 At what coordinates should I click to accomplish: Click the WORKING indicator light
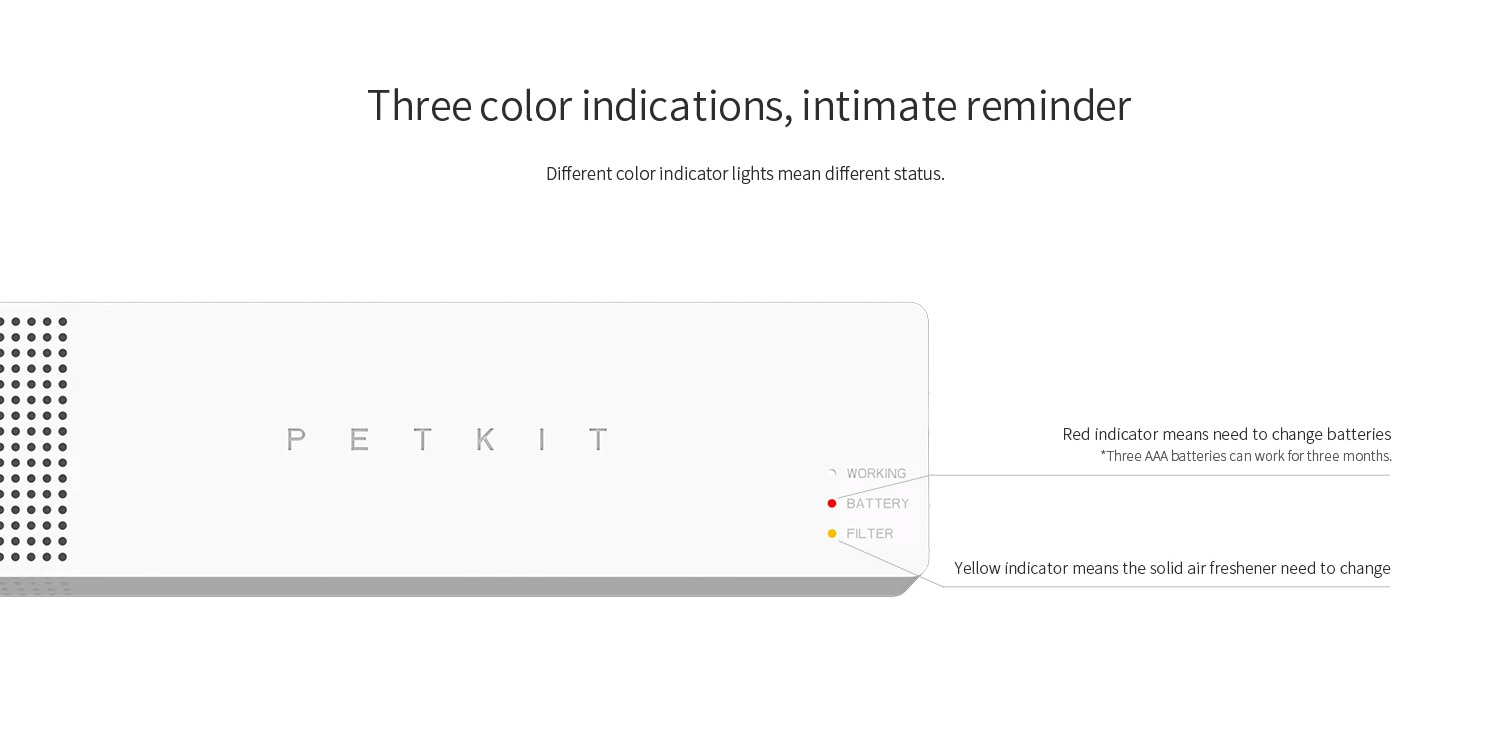[832, 473]
